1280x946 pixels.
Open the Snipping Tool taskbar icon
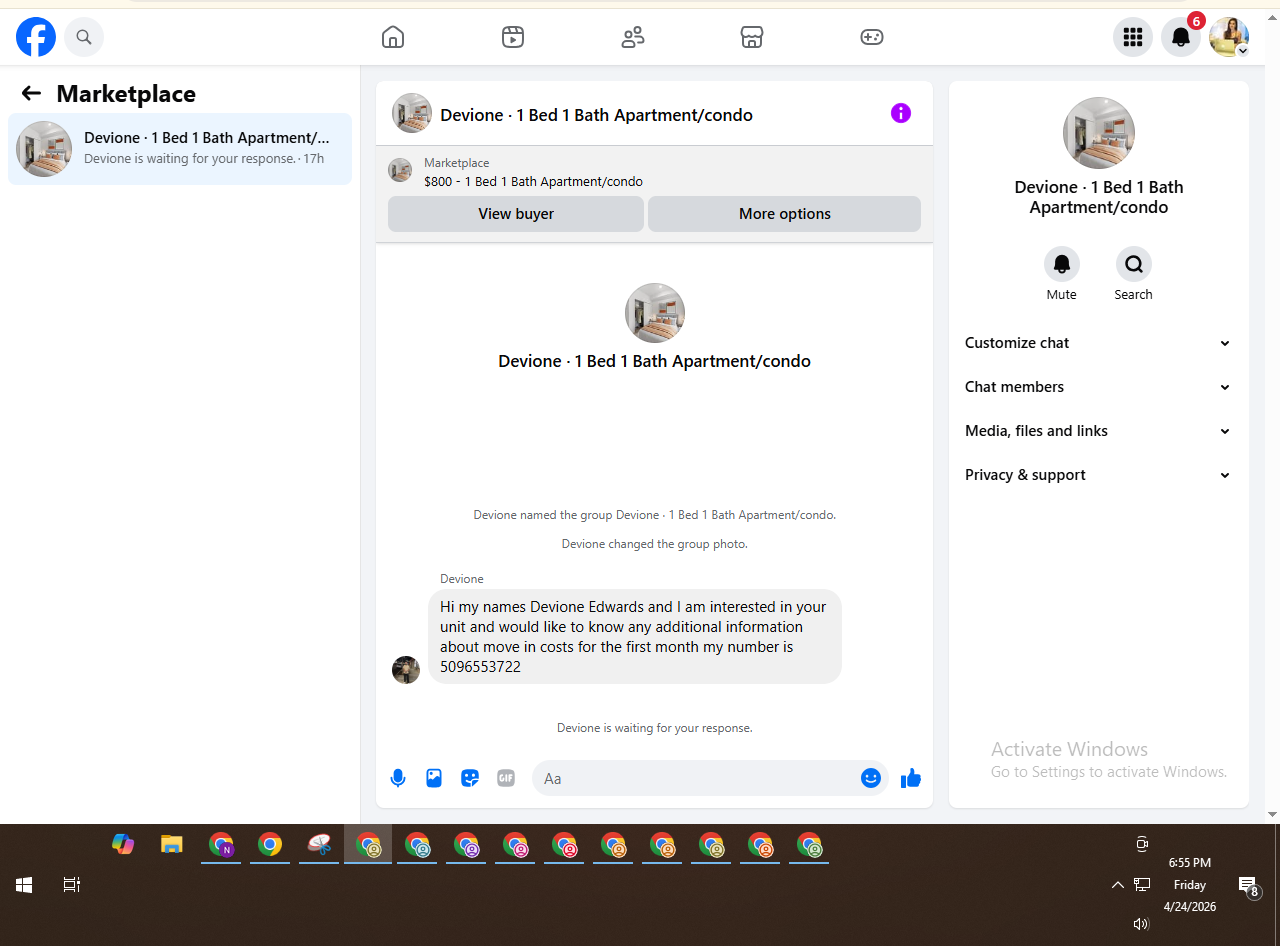[x=319, y=845]
